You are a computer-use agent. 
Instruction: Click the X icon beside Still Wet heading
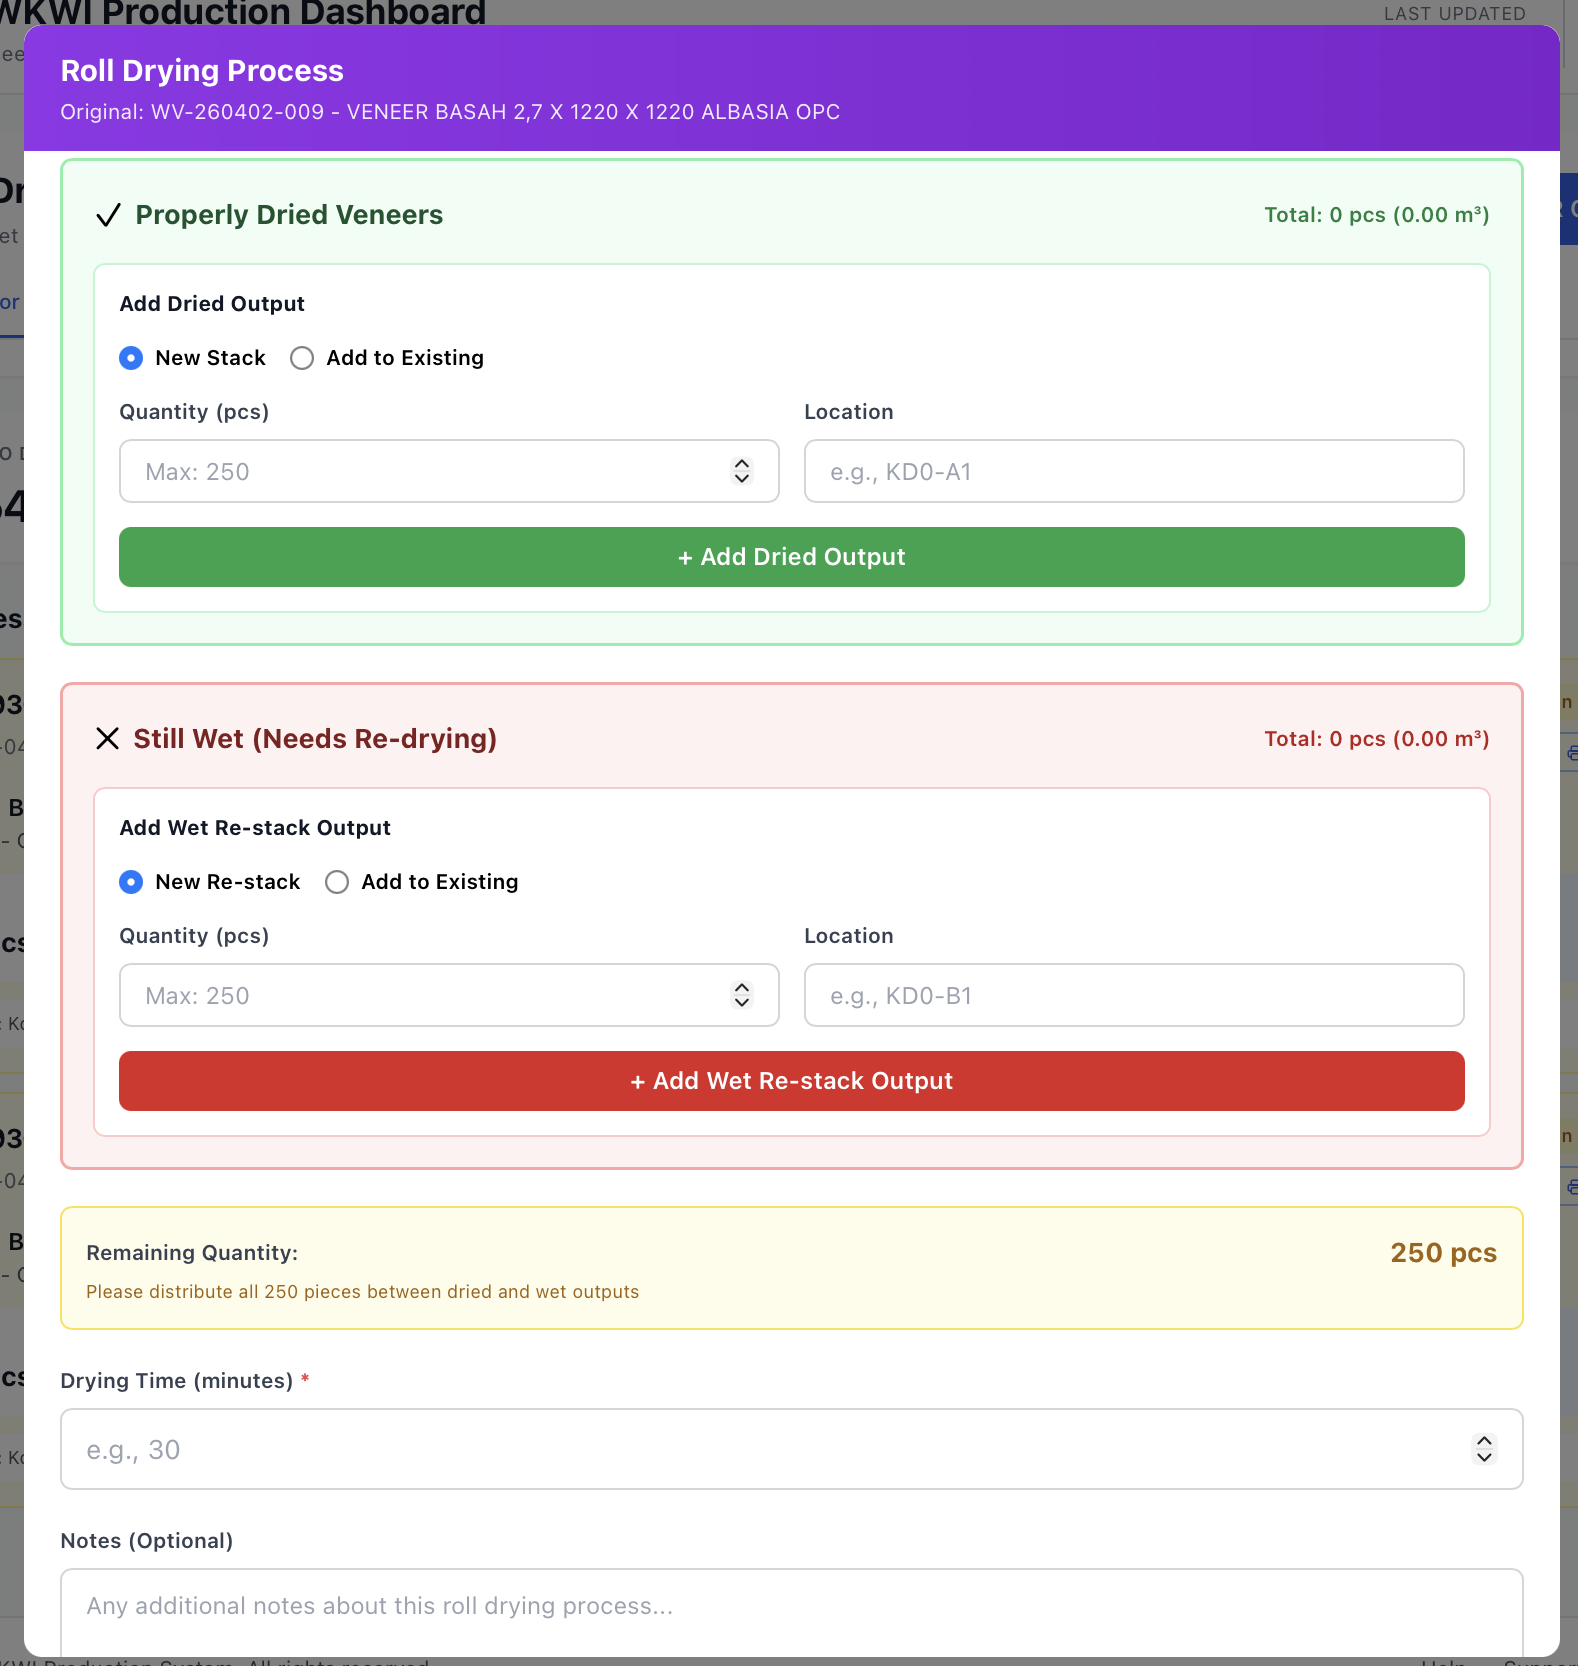click(107, 739)
